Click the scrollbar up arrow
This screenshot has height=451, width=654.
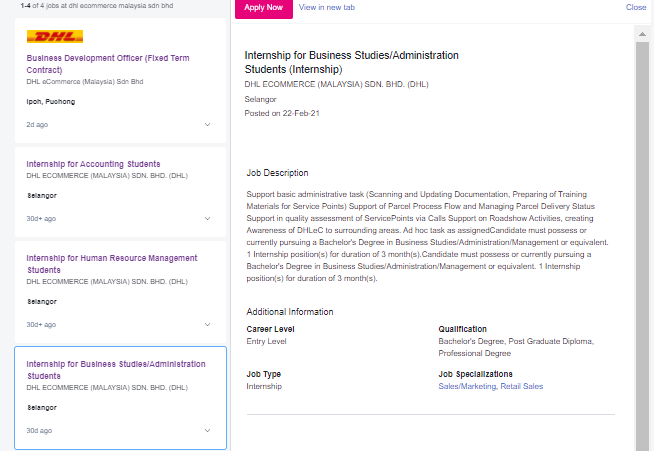pos(642,34)
